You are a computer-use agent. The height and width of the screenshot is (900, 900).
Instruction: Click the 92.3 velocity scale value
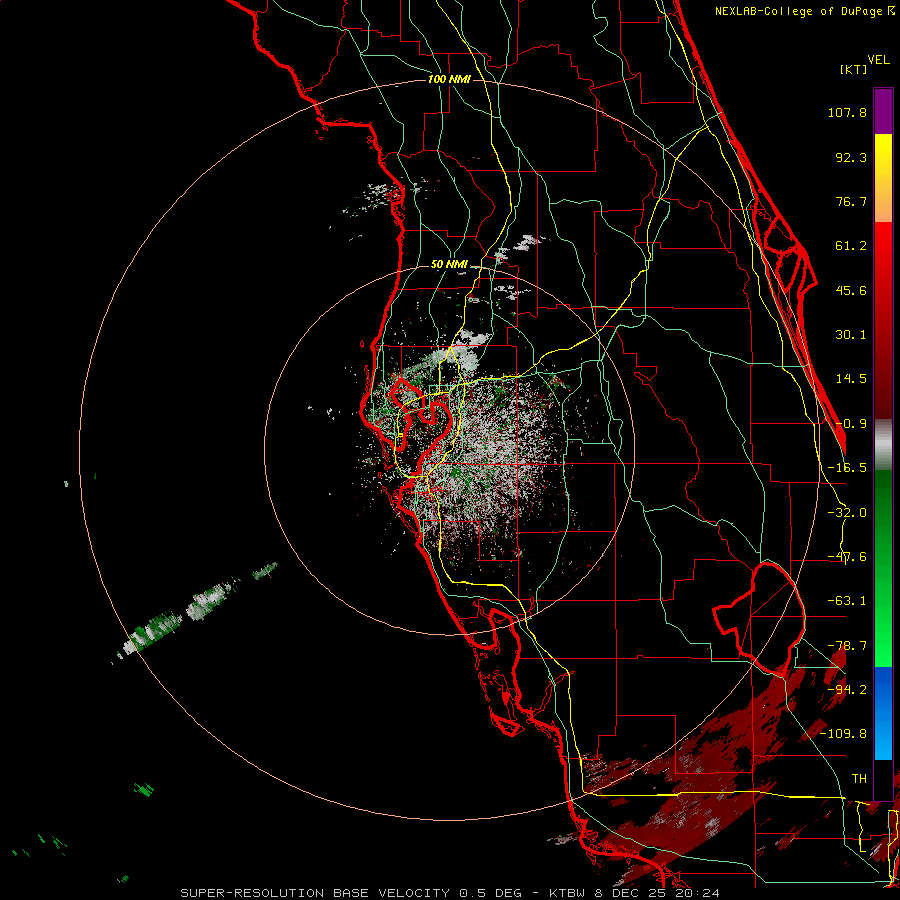(851, 157)
